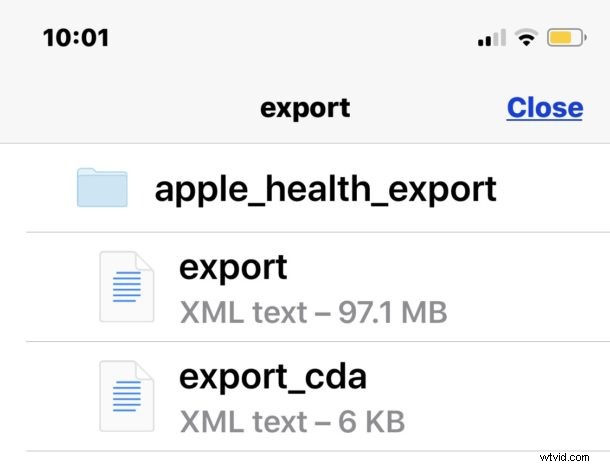This screenshot has width=610, height=467.
Task: Tap the XML text label under export
Action: click(244, 313)
